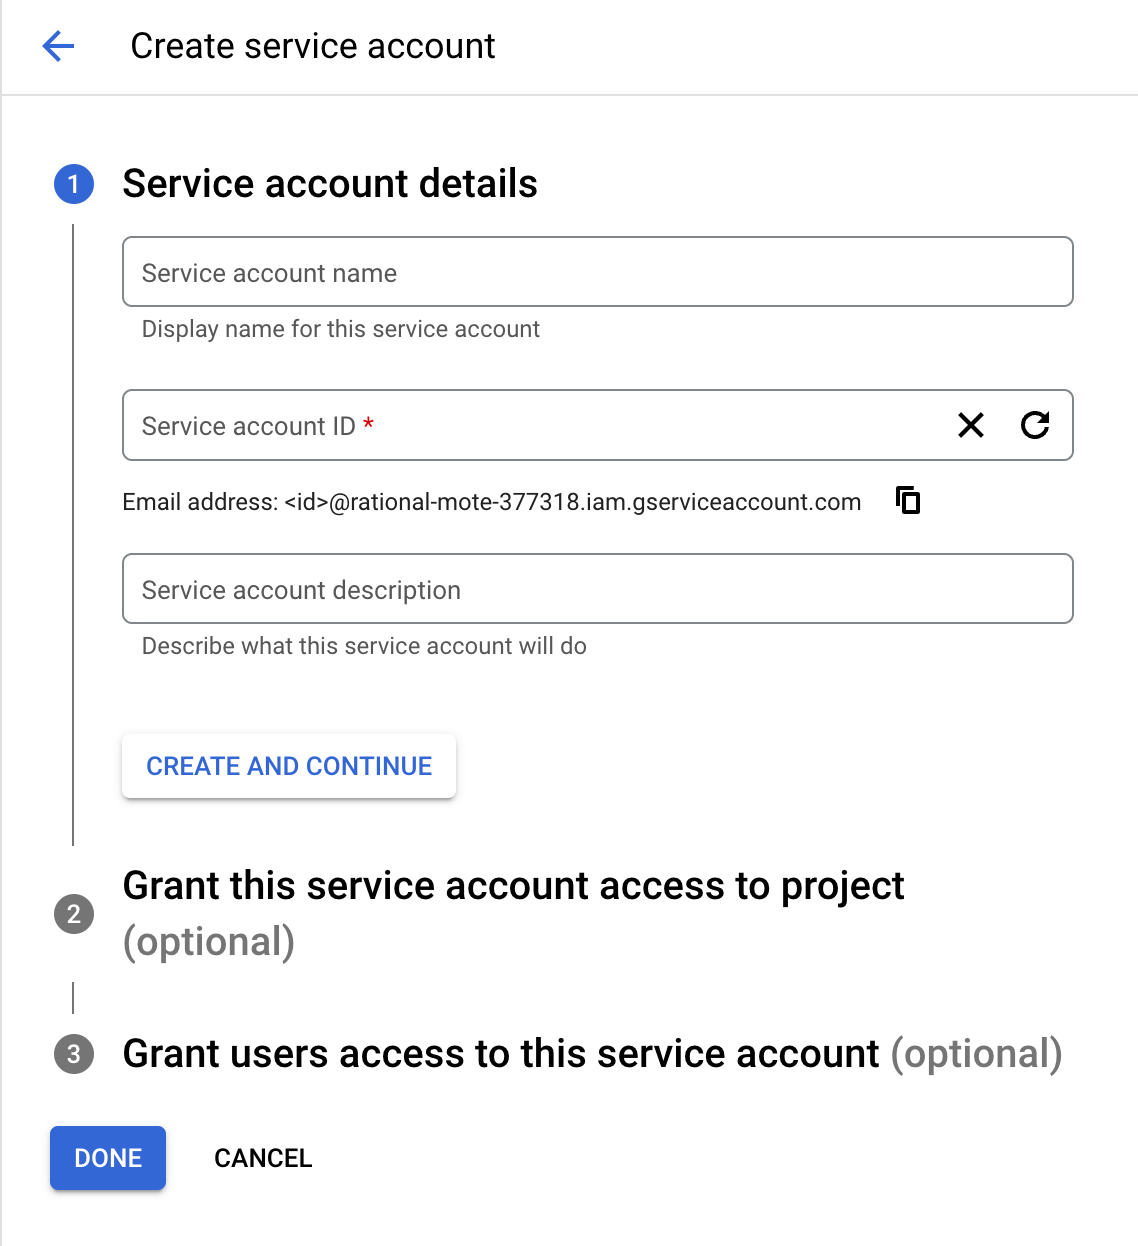Regenerate the Service account ID

point(1035,425)
